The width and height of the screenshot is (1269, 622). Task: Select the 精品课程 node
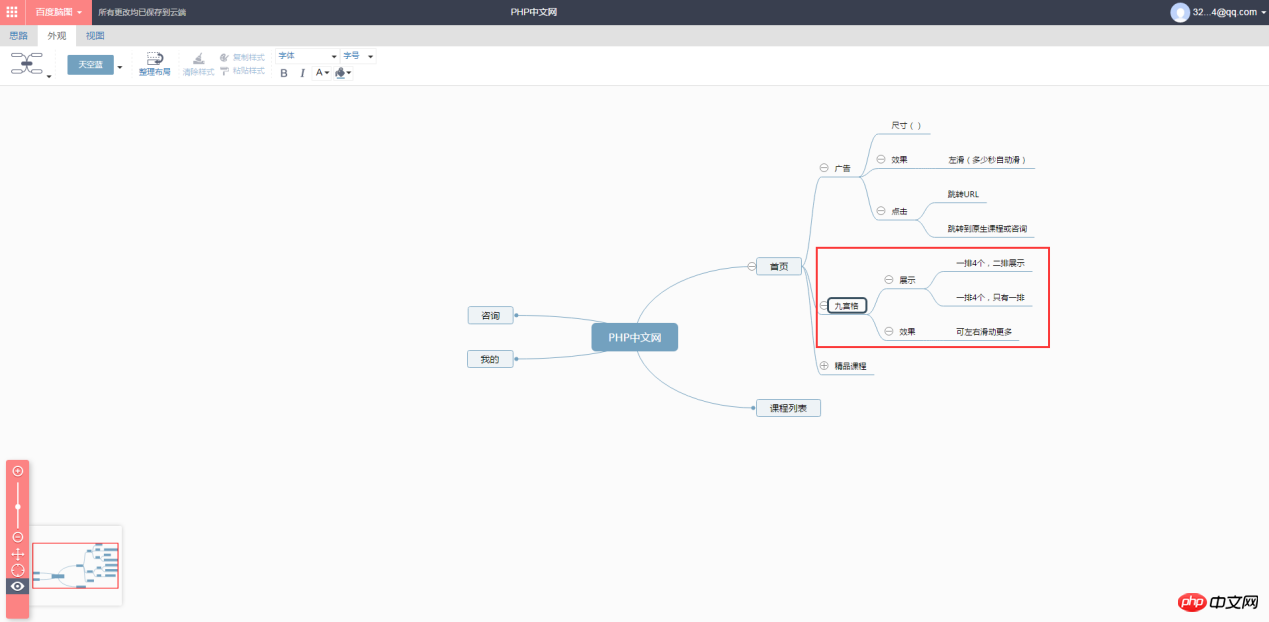click(850, 366)
